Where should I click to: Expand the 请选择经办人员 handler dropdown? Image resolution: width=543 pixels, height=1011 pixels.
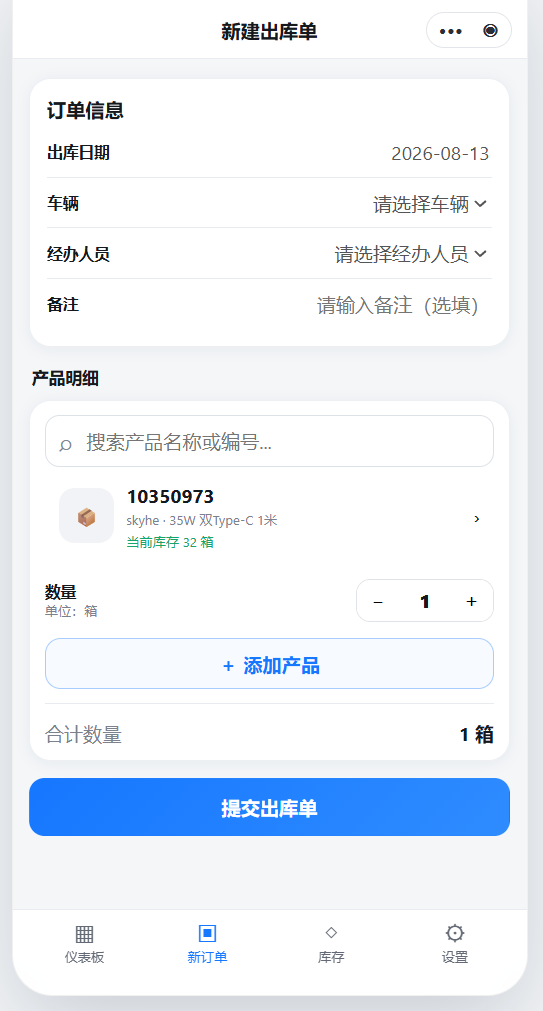[x=411, y=254]
